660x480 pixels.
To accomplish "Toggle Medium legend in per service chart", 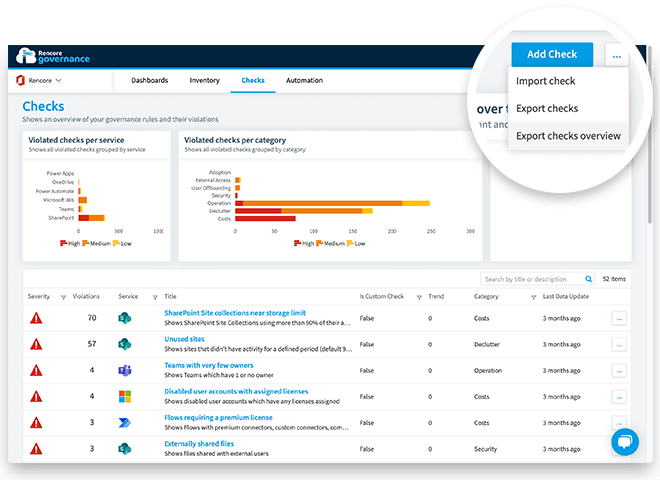I will pos(96,243).
